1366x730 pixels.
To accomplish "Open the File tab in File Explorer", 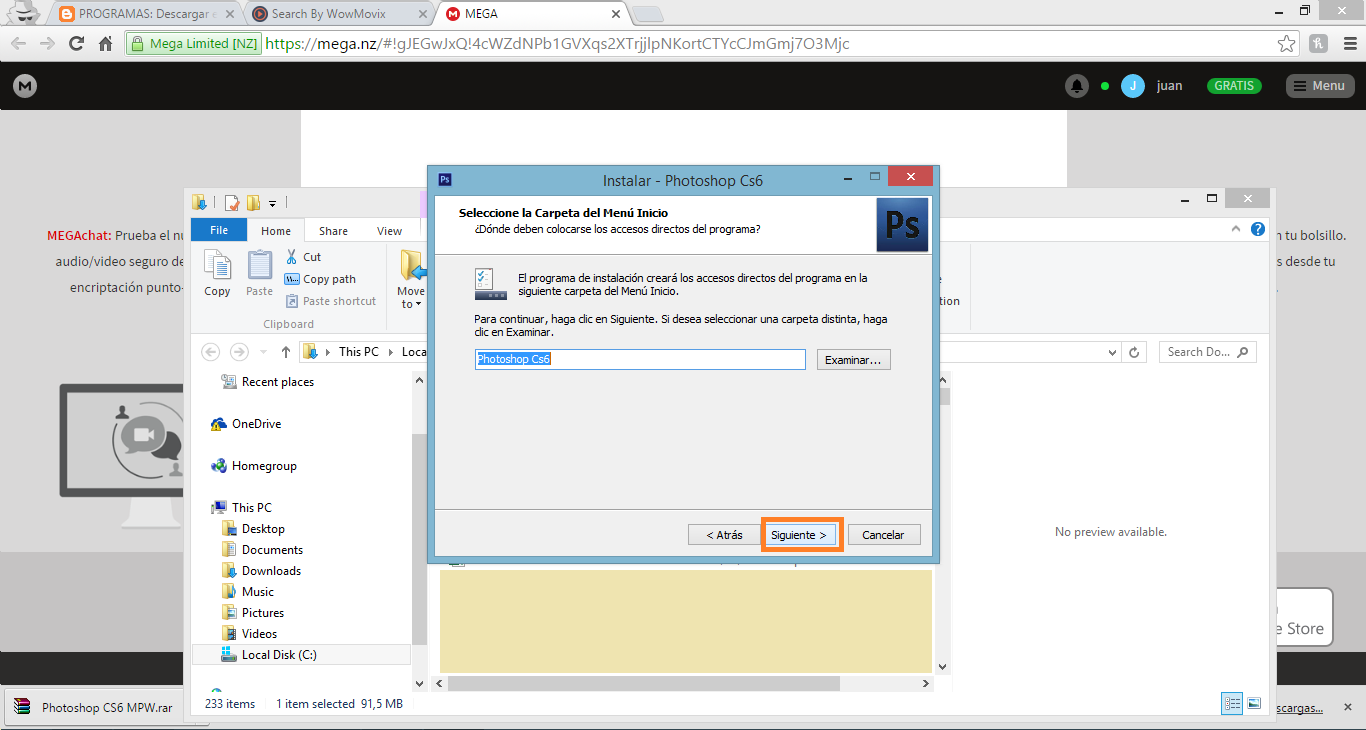I will coord(219,230).
